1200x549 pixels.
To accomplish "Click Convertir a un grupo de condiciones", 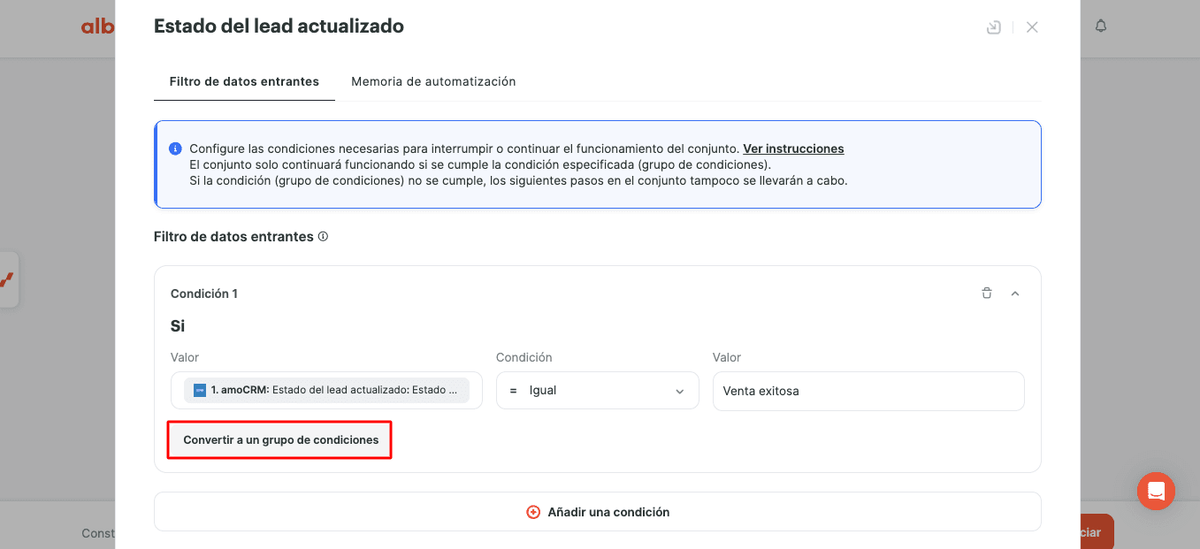I will coord(280,440).
